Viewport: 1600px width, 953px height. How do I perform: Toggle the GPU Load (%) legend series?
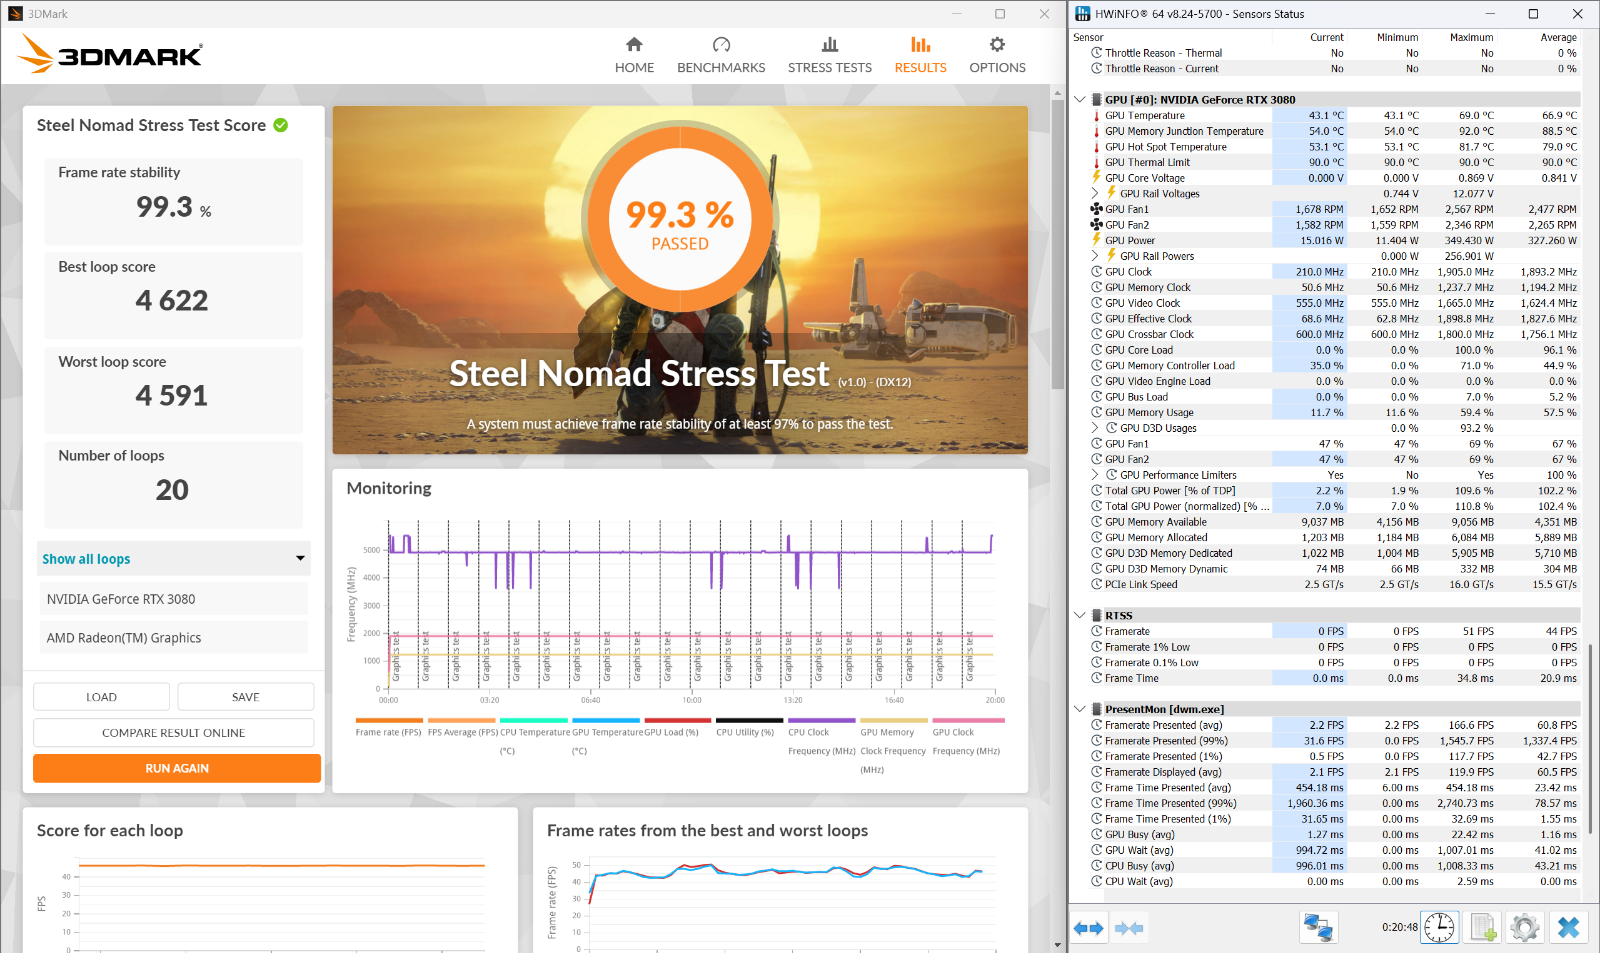point(678,727)
